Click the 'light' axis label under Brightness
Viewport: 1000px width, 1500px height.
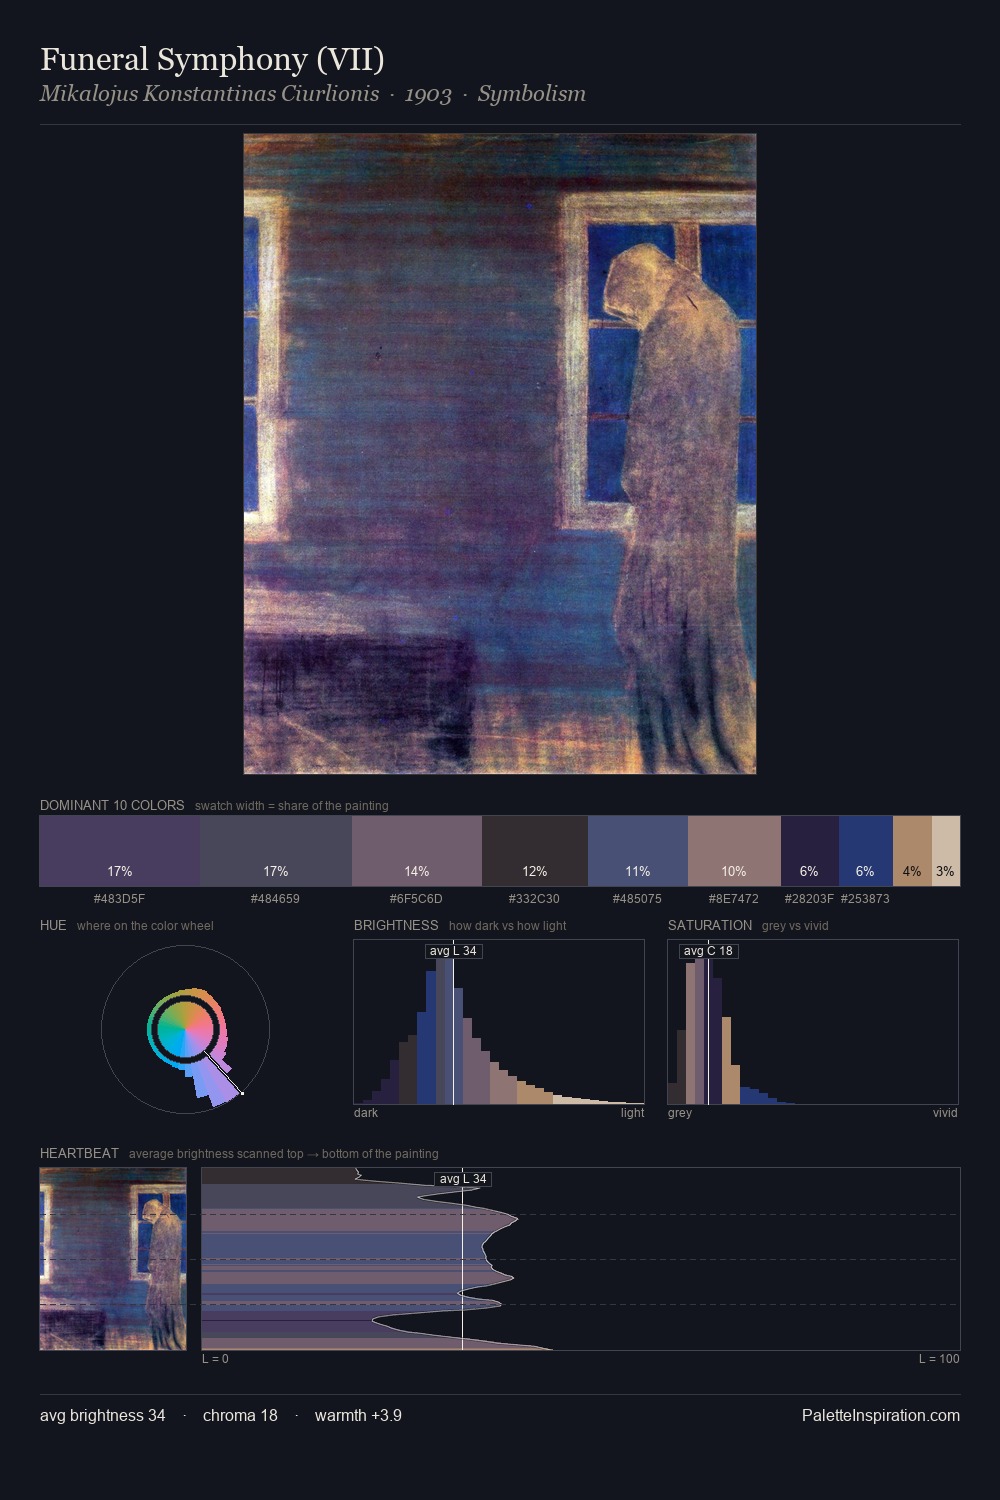tap(632, 1112)
